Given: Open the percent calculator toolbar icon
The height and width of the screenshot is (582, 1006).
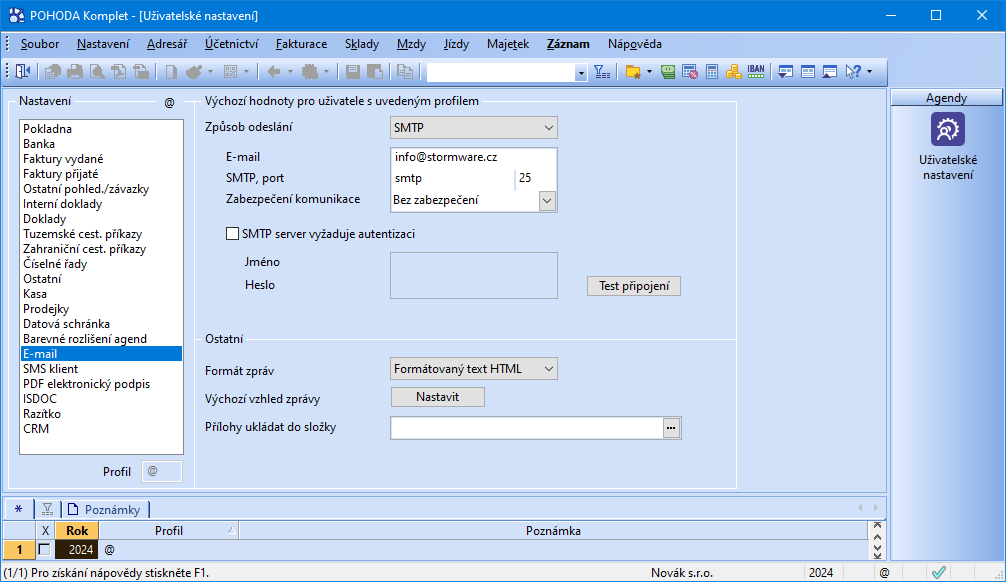Looking at the screenshot, I should 690,71.
